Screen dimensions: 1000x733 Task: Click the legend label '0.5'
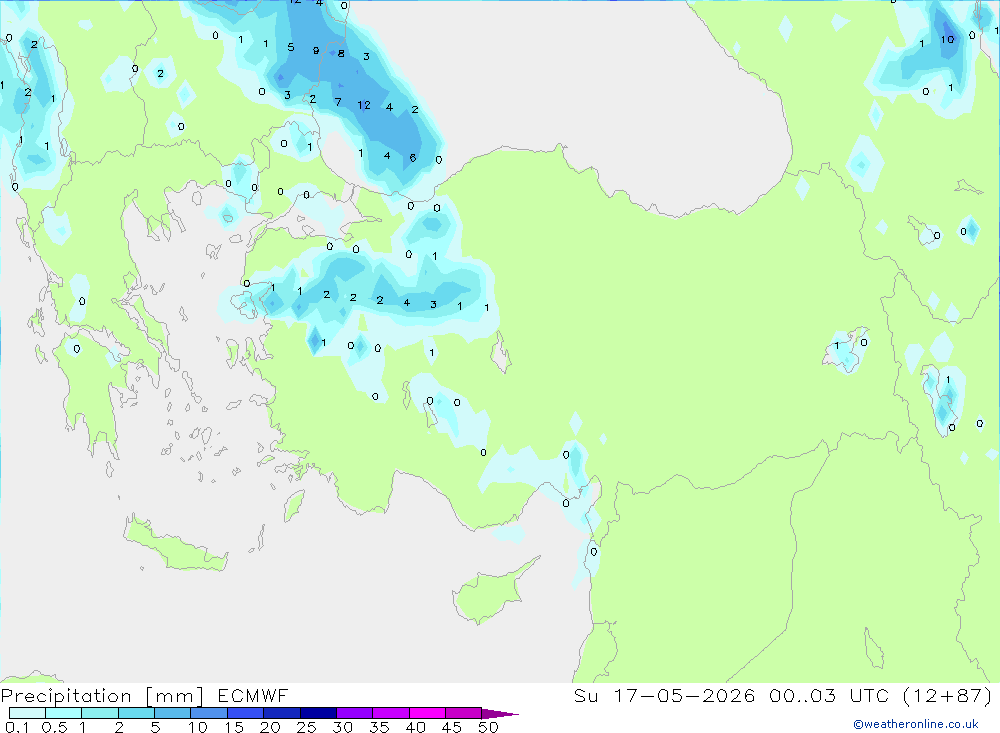(x=54, y=727)
